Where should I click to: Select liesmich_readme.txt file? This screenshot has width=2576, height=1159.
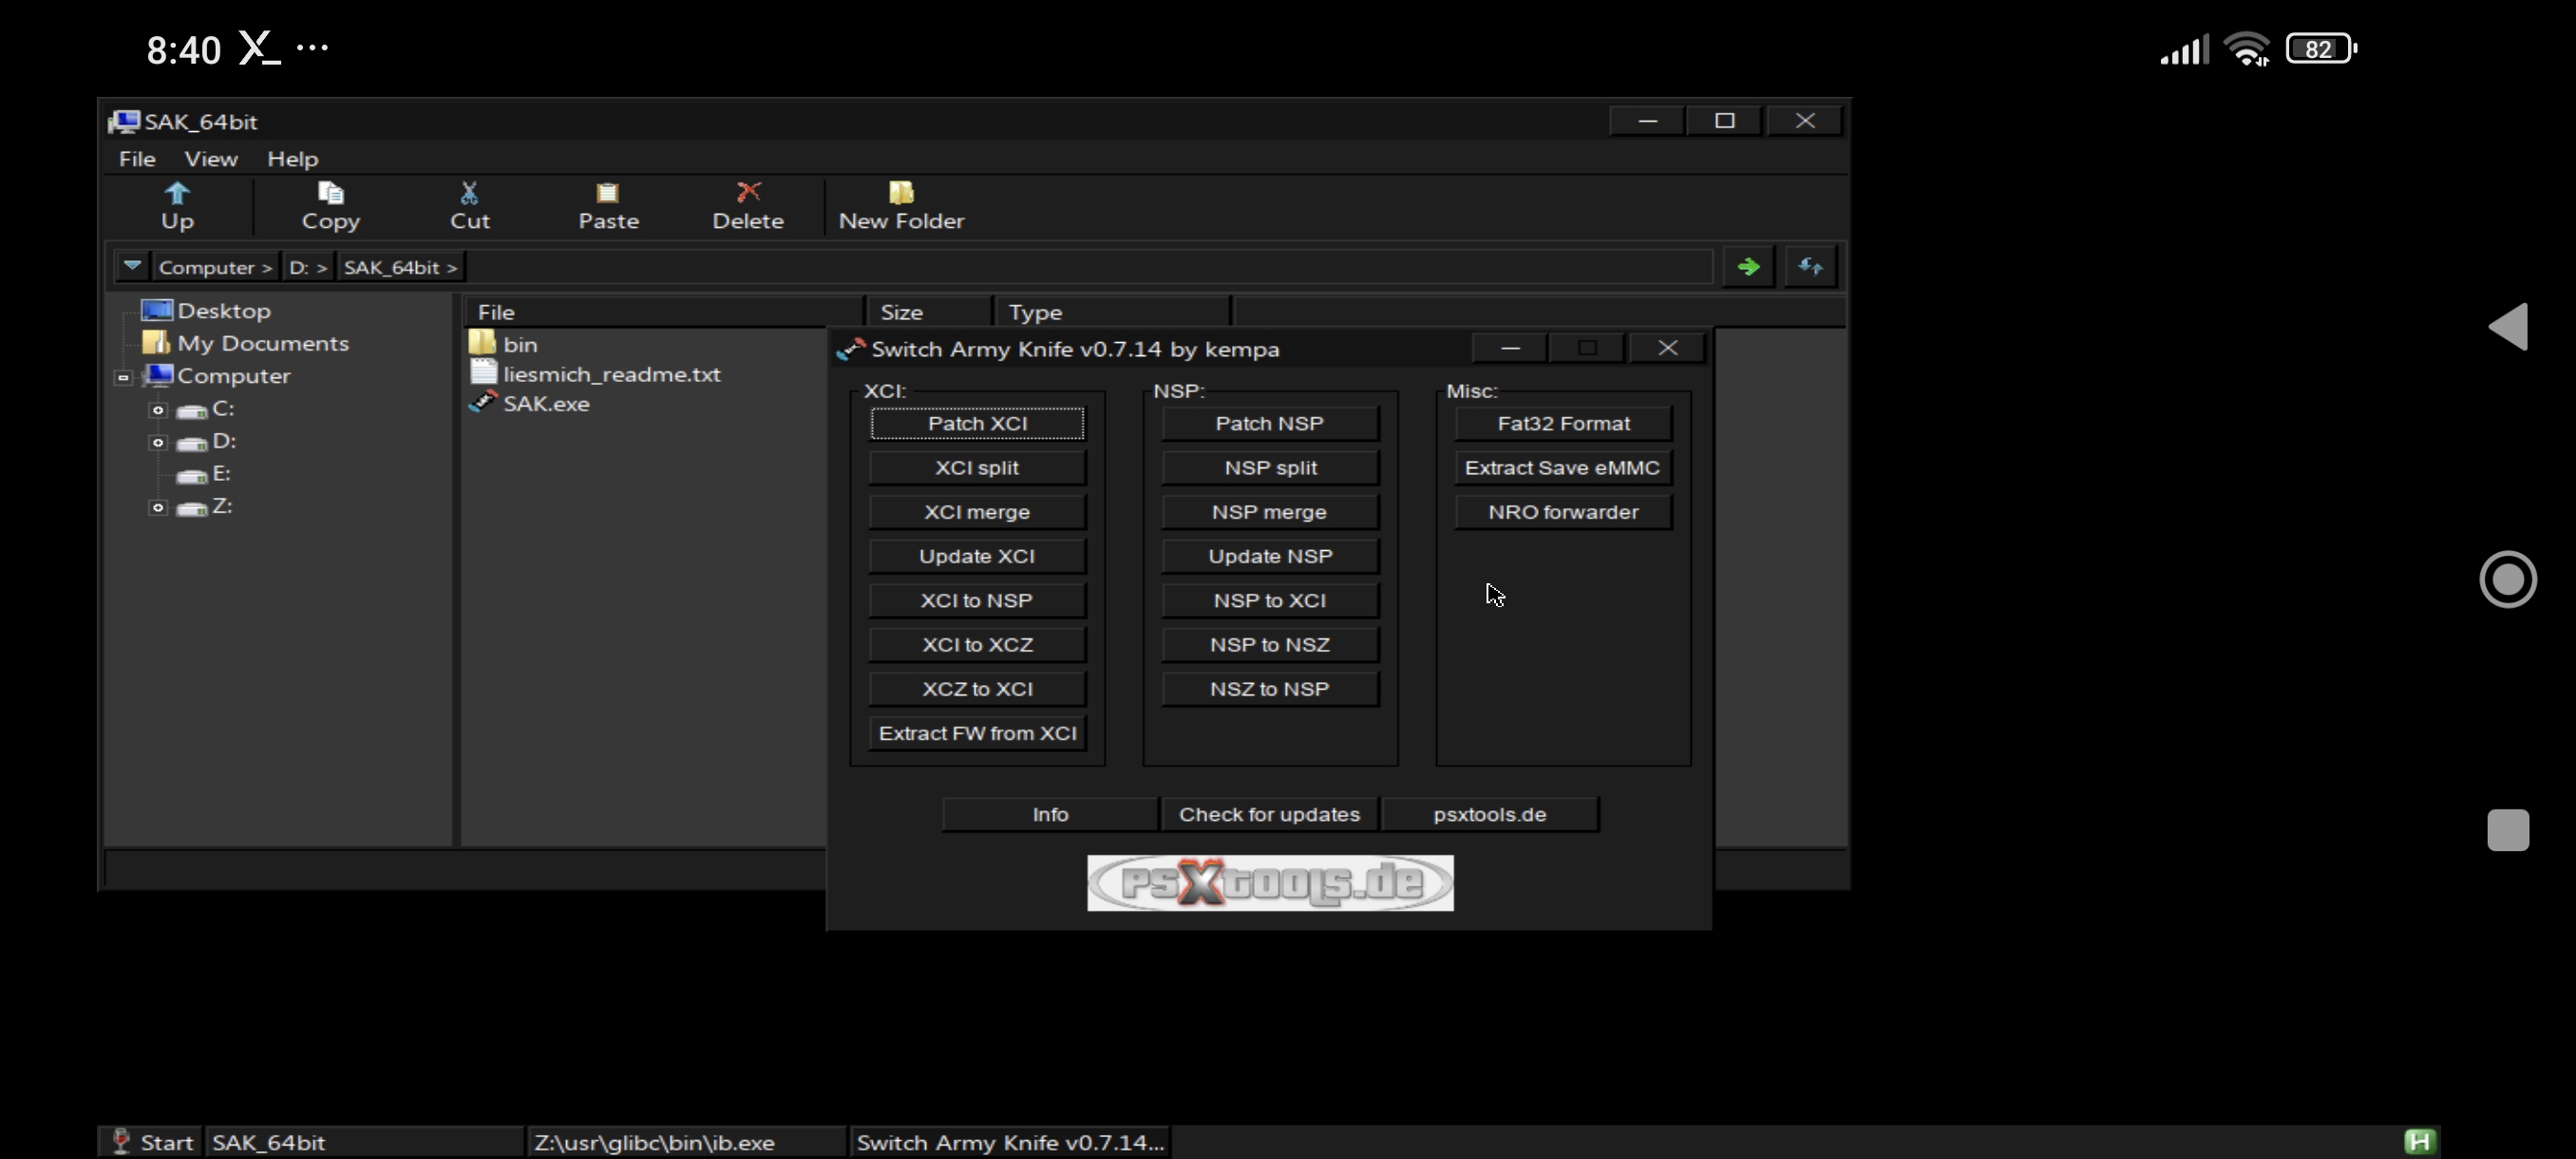point(611,374)
